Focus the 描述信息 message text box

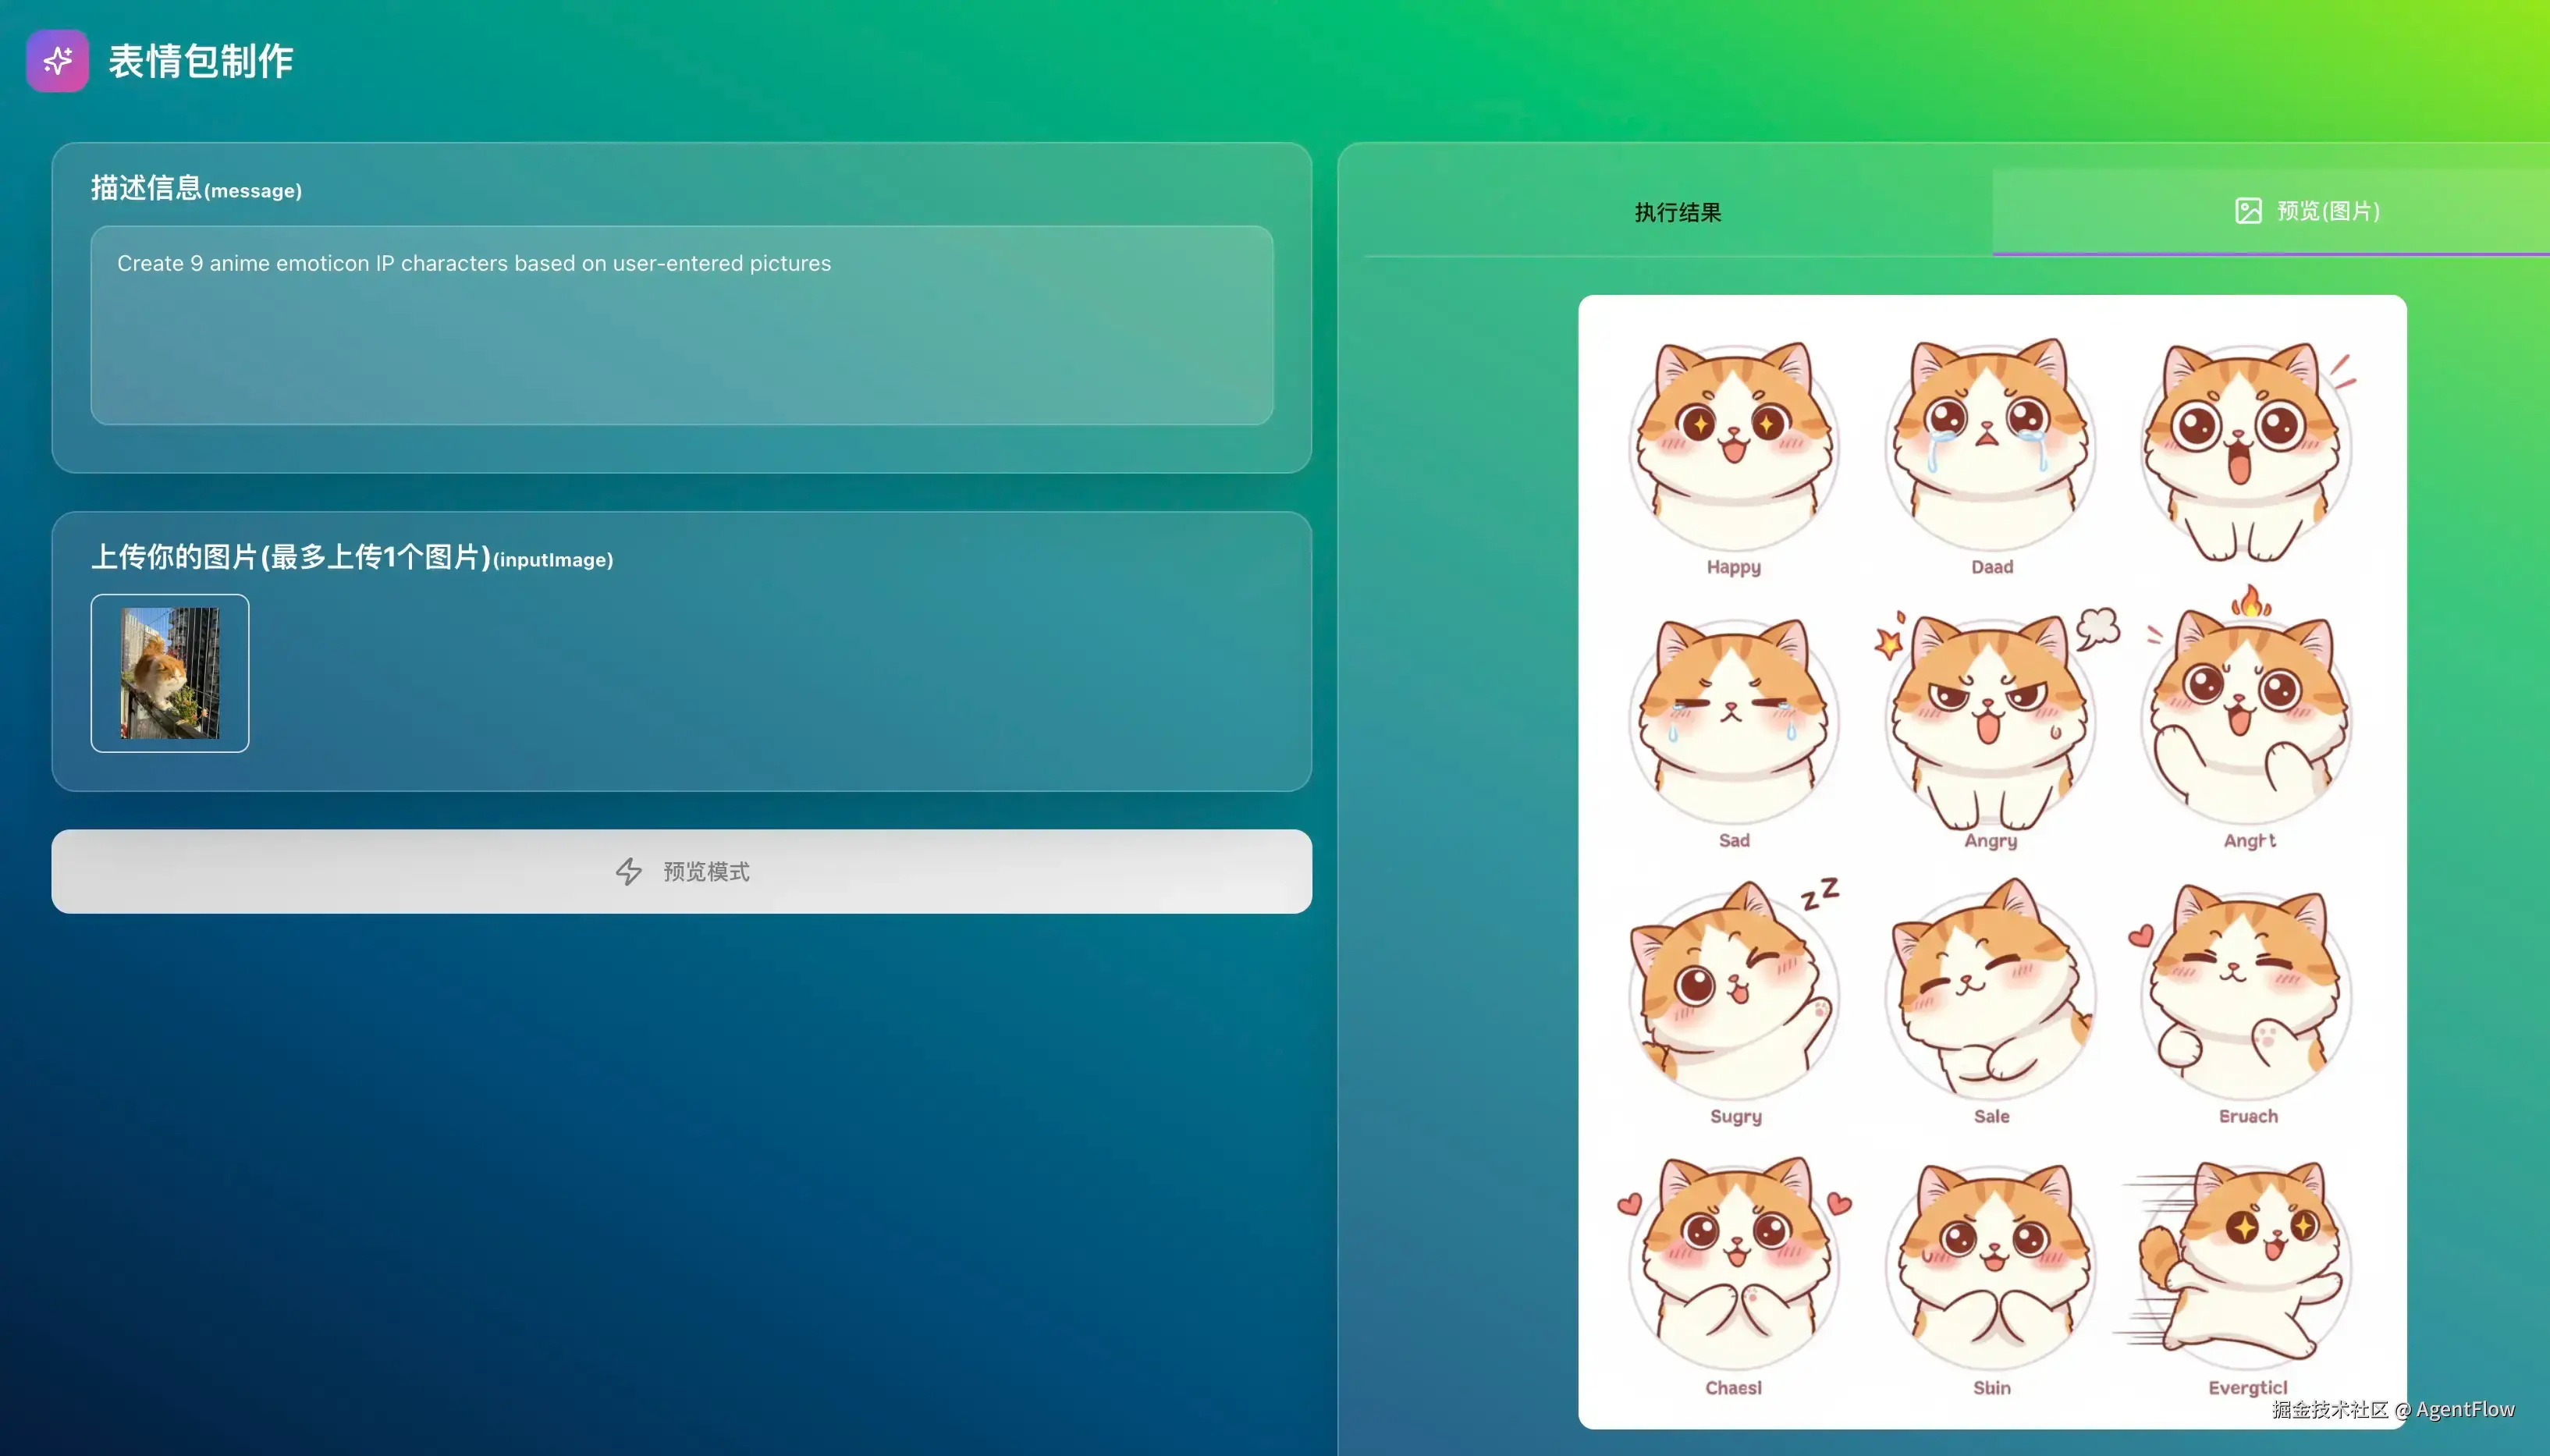(681, 325)
